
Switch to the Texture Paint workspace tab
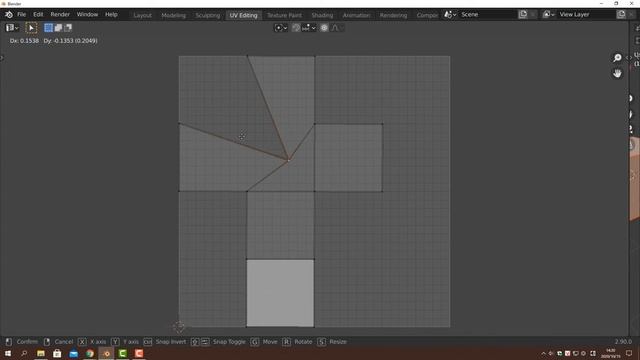[284, 15]
